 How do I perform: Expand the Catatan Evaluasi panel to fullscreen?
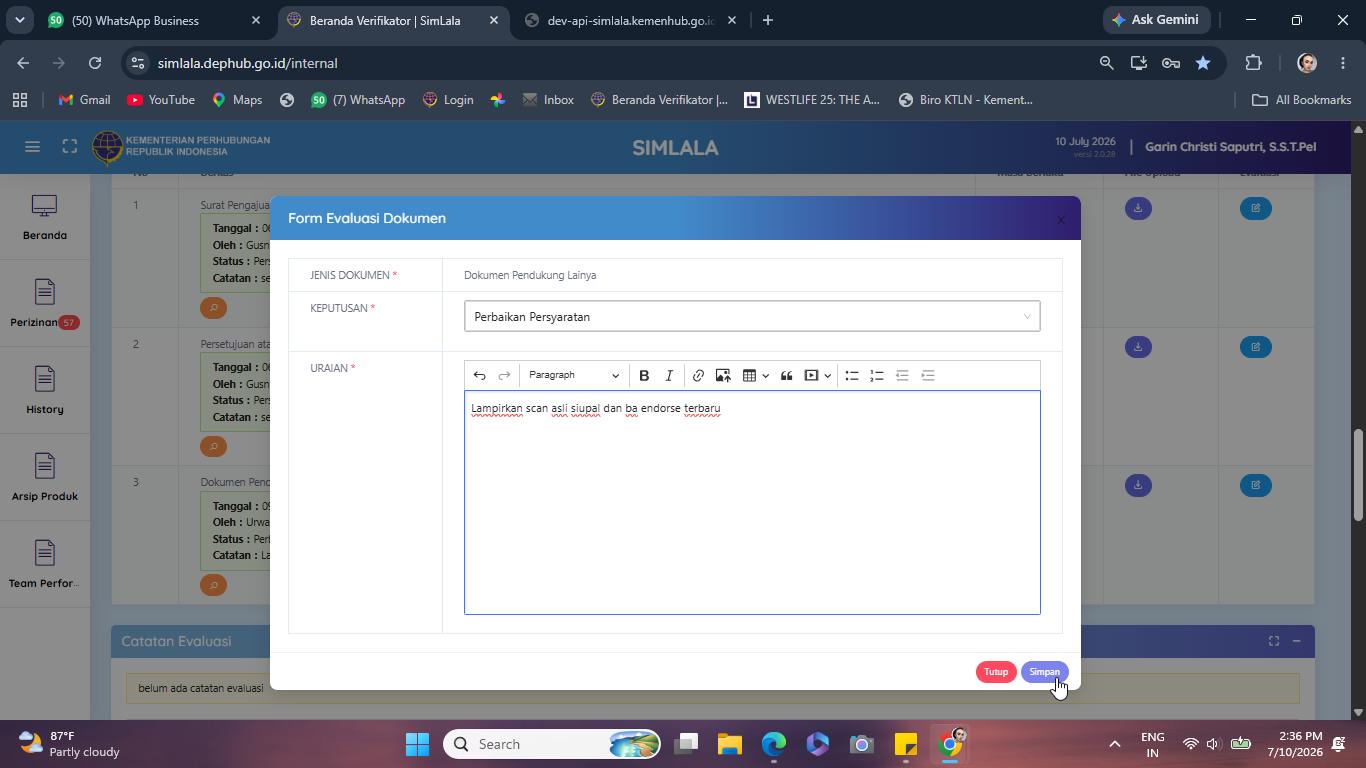tap(1274, 641)
